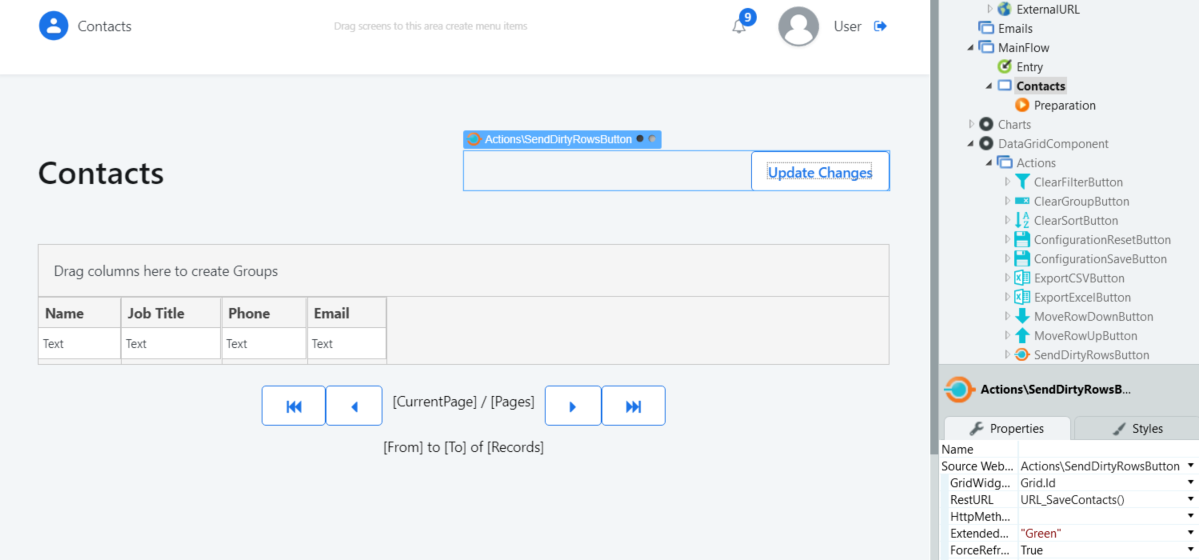Click the Name property input field

click(1108, 449)
